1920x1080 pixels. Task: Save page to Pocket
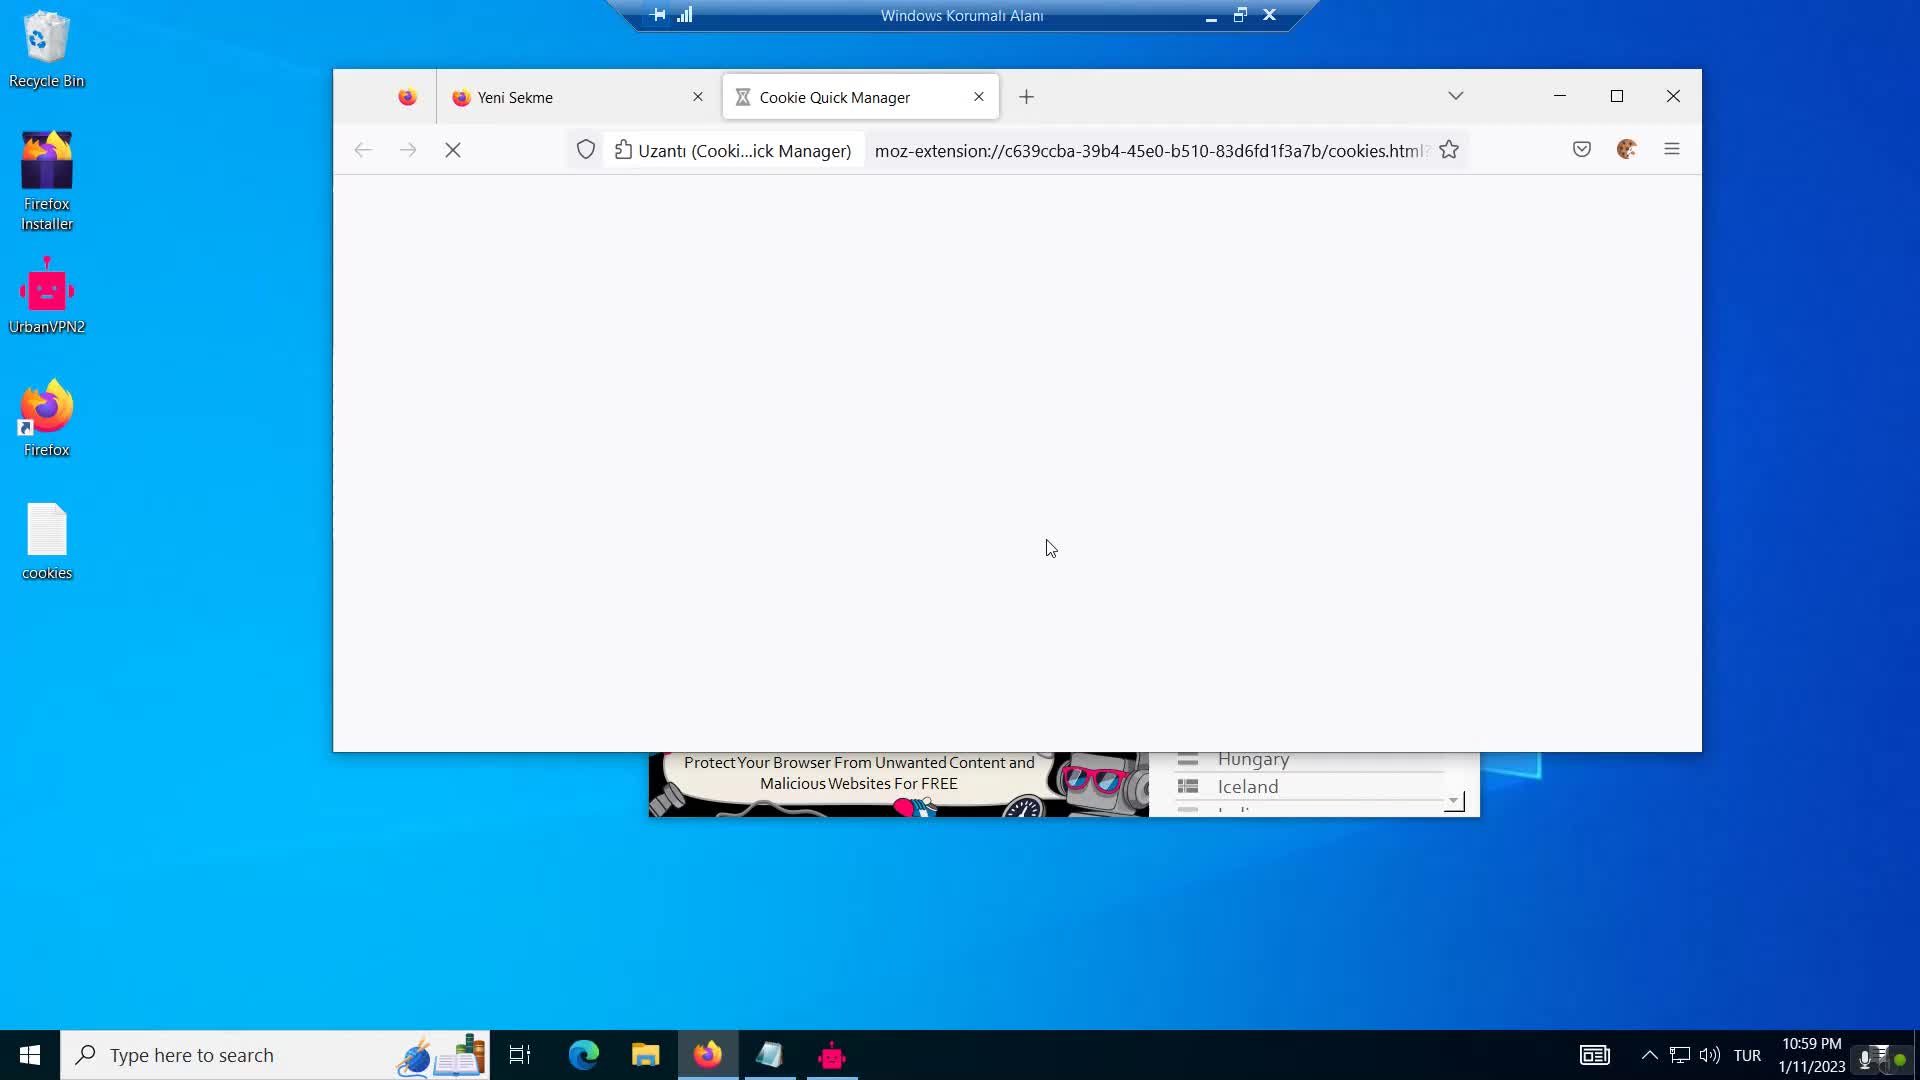[1581, 149]
